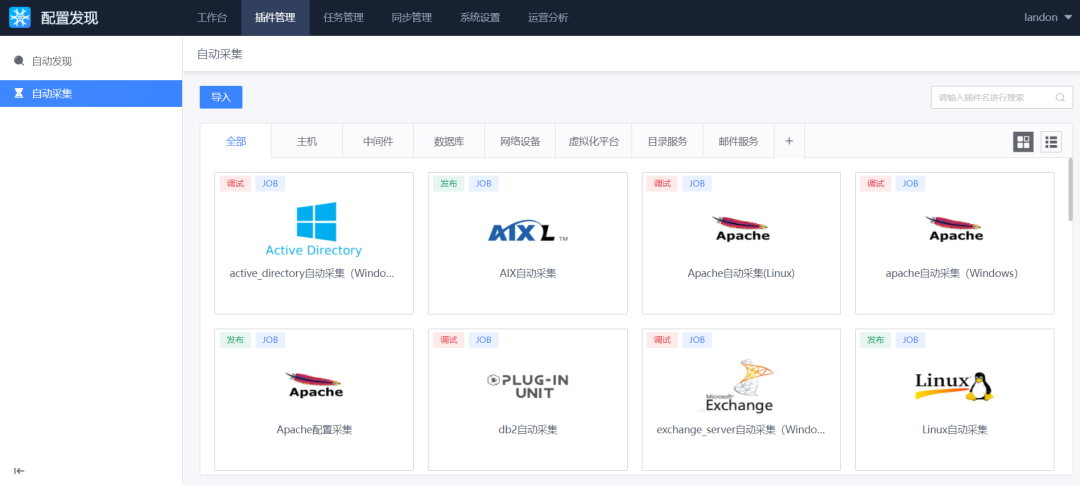Screen dimensions: 1080x485
Task: Click the Active Directory Windows logo
Action: (x=314, y=229)
